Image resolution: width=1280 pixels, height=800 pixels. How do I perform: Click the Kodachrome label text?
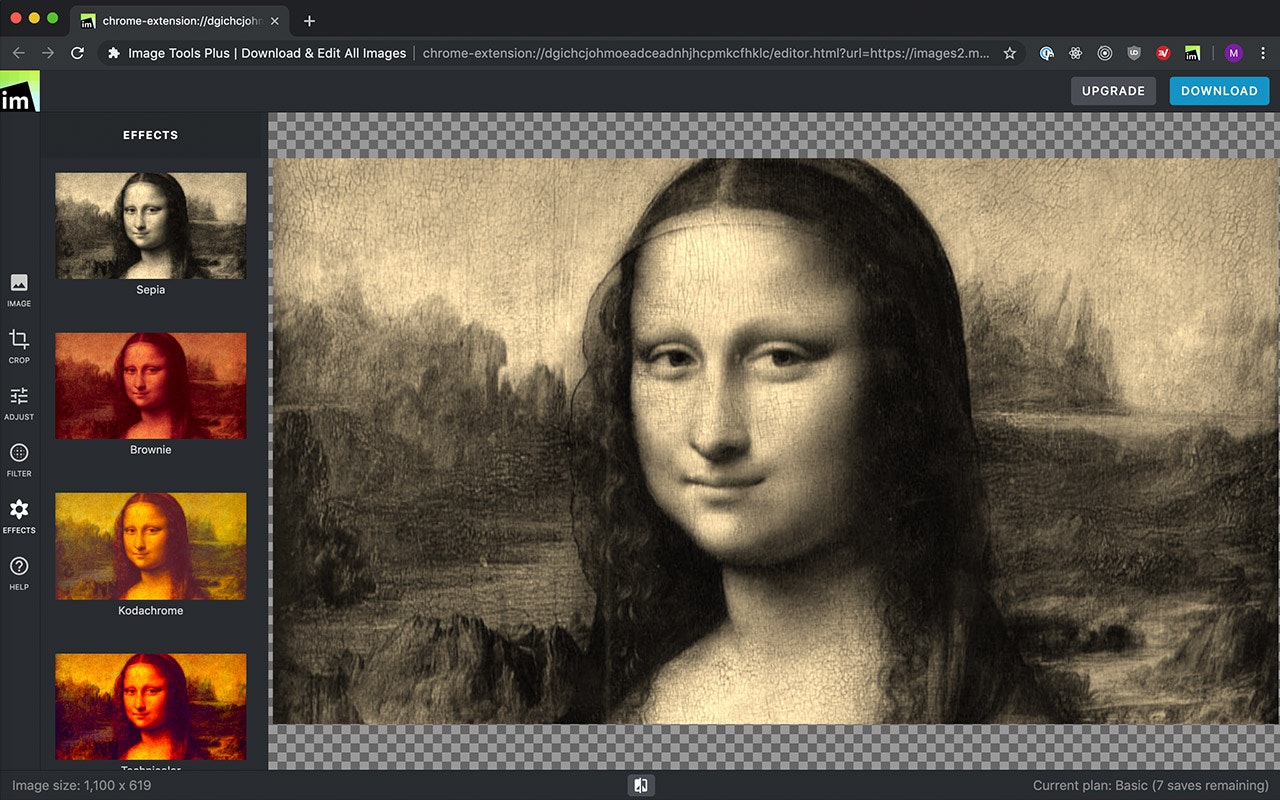[x=150, y=610]
